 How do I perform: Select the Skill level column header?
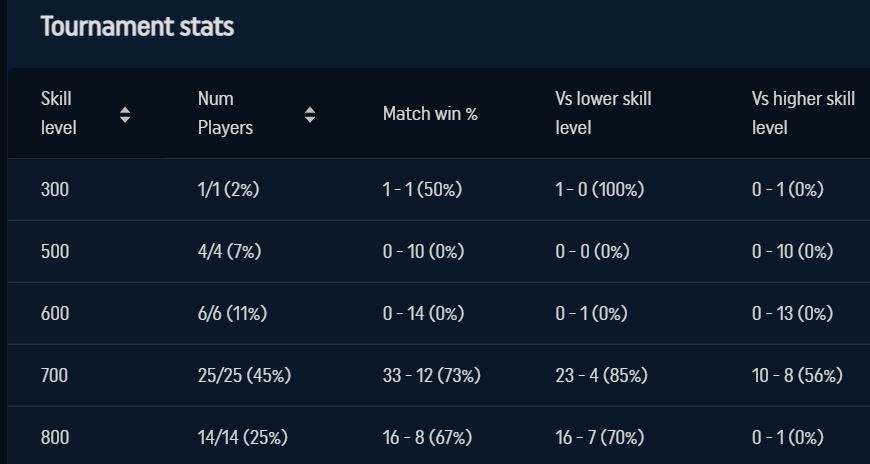(58, 113)
